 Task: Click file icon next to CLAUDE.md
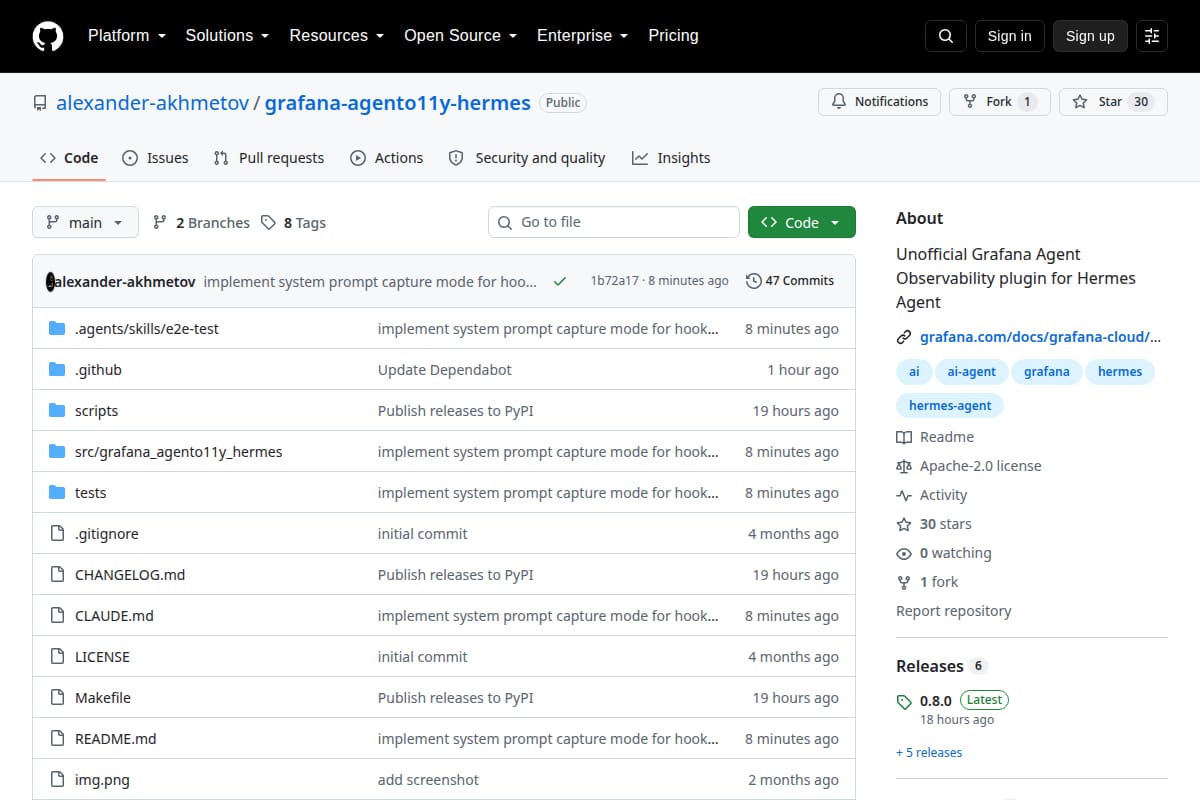(57, 616)
